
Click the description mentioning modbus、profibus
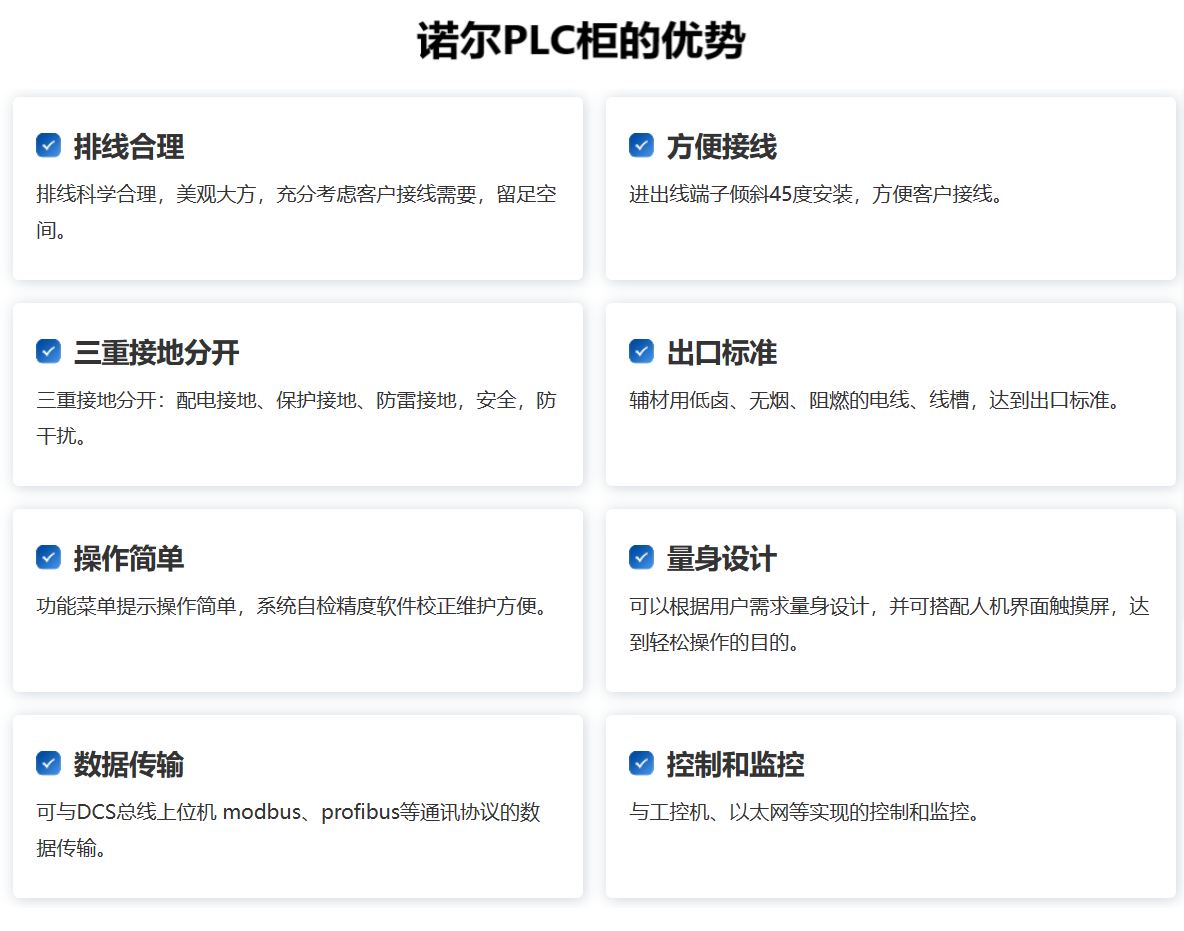pyautogui.click(x=288, y=831)
